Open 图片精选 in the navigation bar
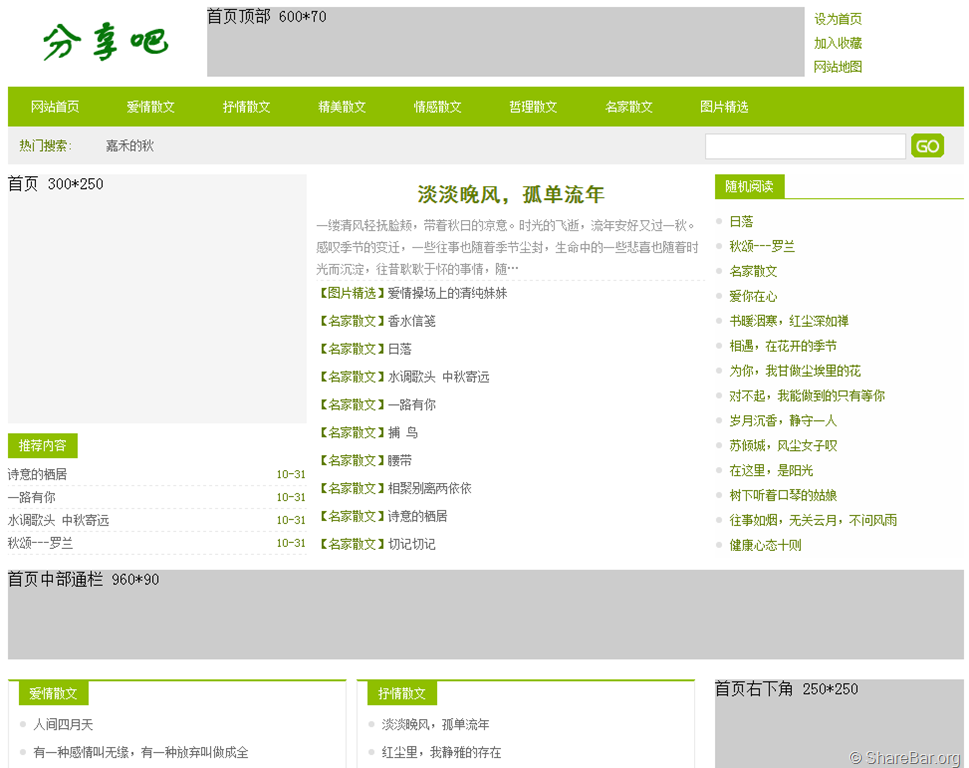This screenshot has width=969, height=768. pyautogui.click(x=724, y=107)
